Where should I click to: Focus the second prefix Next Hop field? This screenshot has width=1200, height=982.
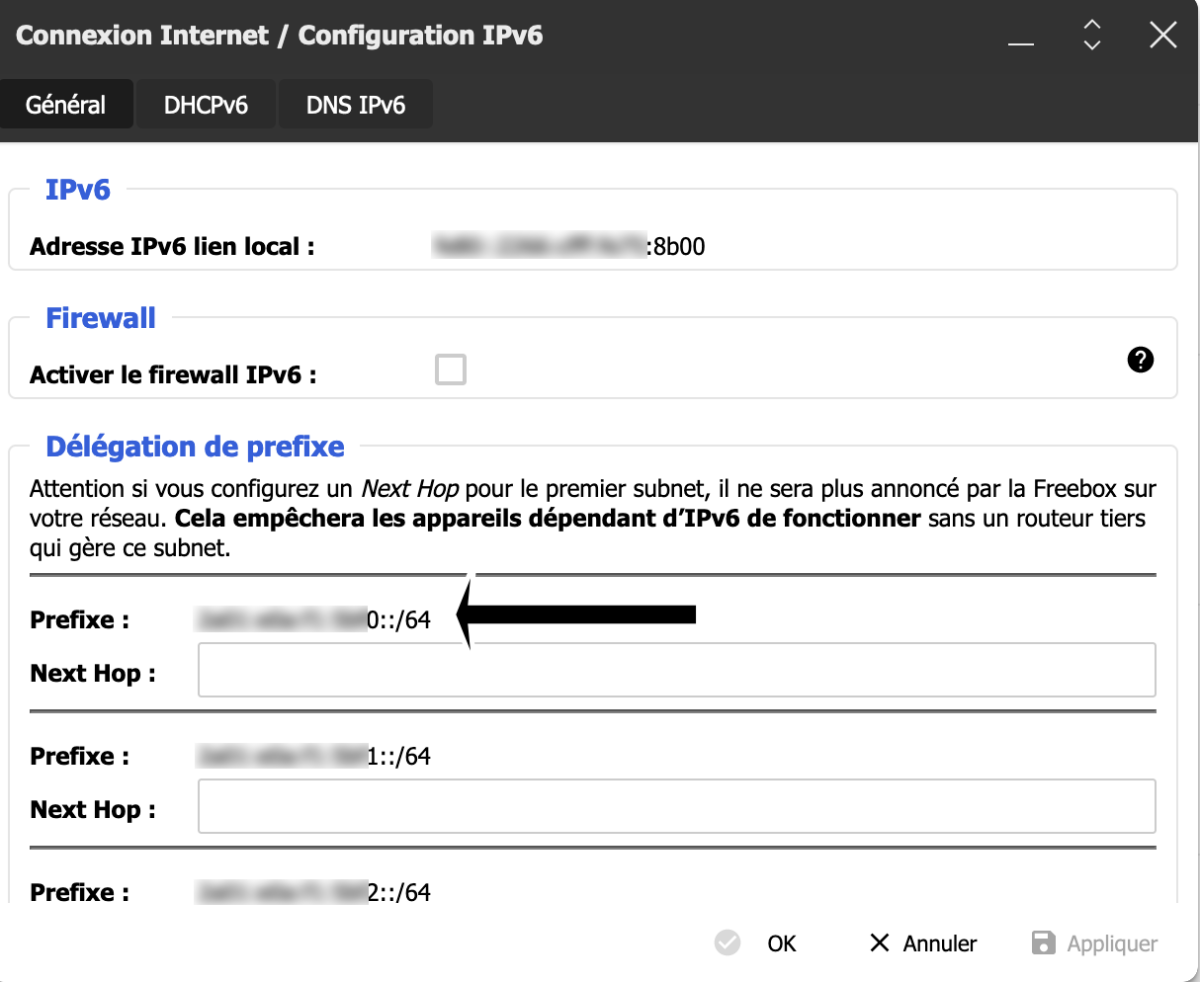(x=676, y=807)
